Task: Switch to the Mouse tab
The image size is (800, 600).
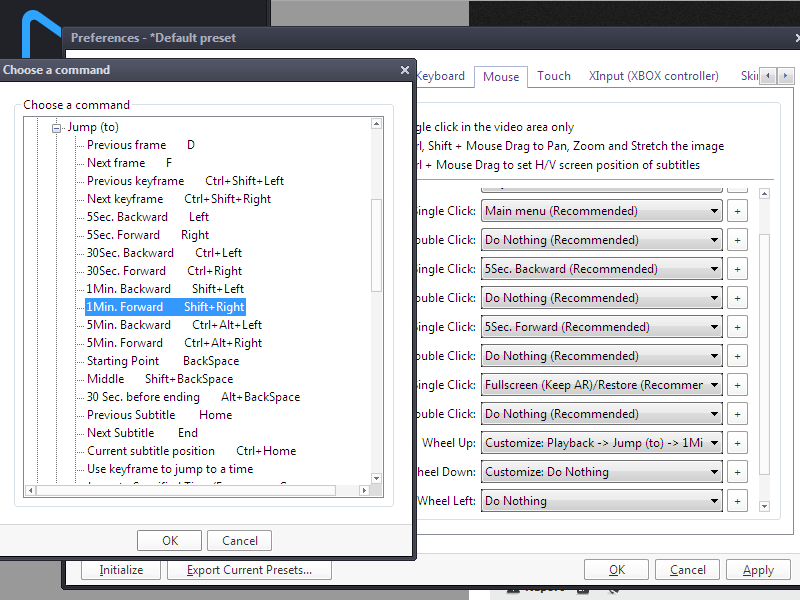Action: [501, 77]
